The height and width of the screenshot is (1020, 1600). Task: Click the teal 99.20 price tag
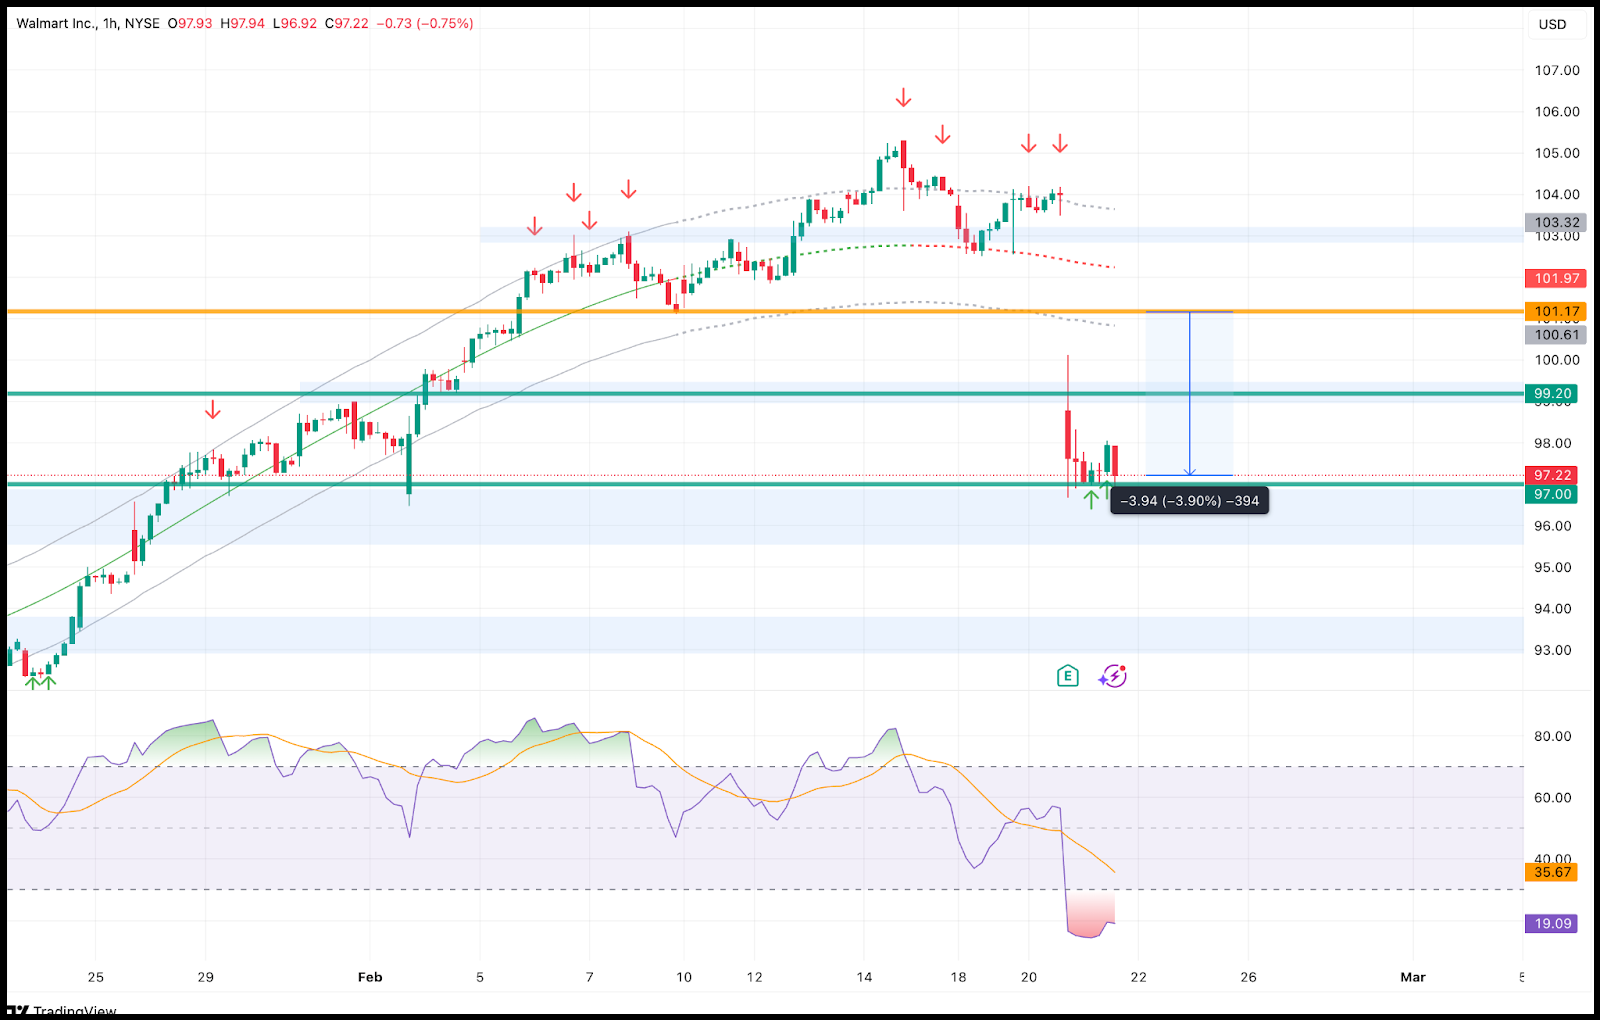(1552, 394)
